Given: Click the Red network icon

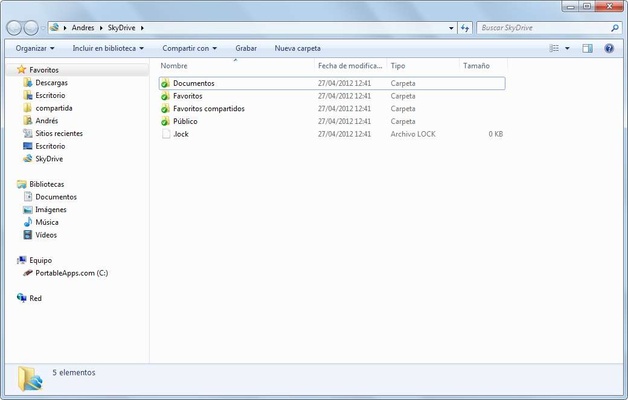Looking at the screenshot, I should coord(22,298).
